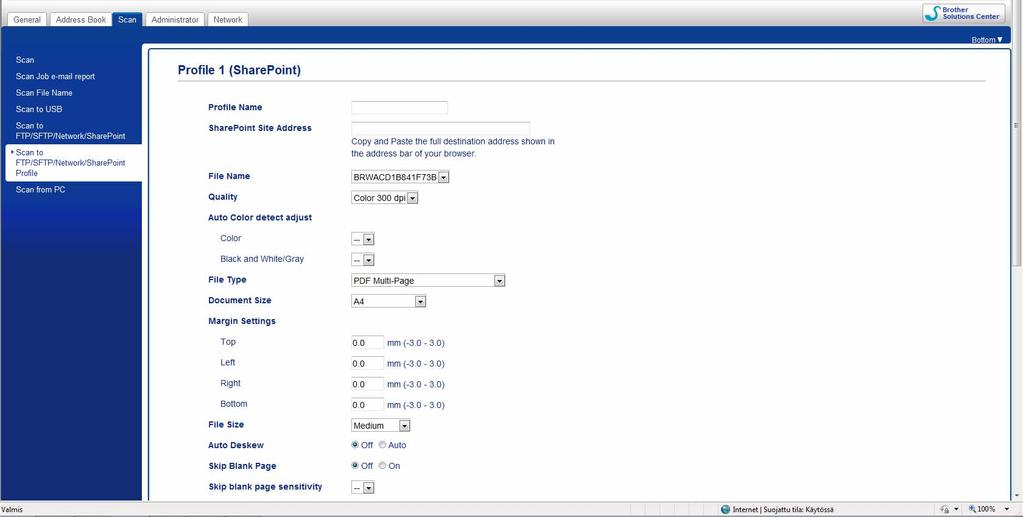Switch to the Address Book tab
The width and height of the screenshot is (1023, 517).
pos(81,20)
